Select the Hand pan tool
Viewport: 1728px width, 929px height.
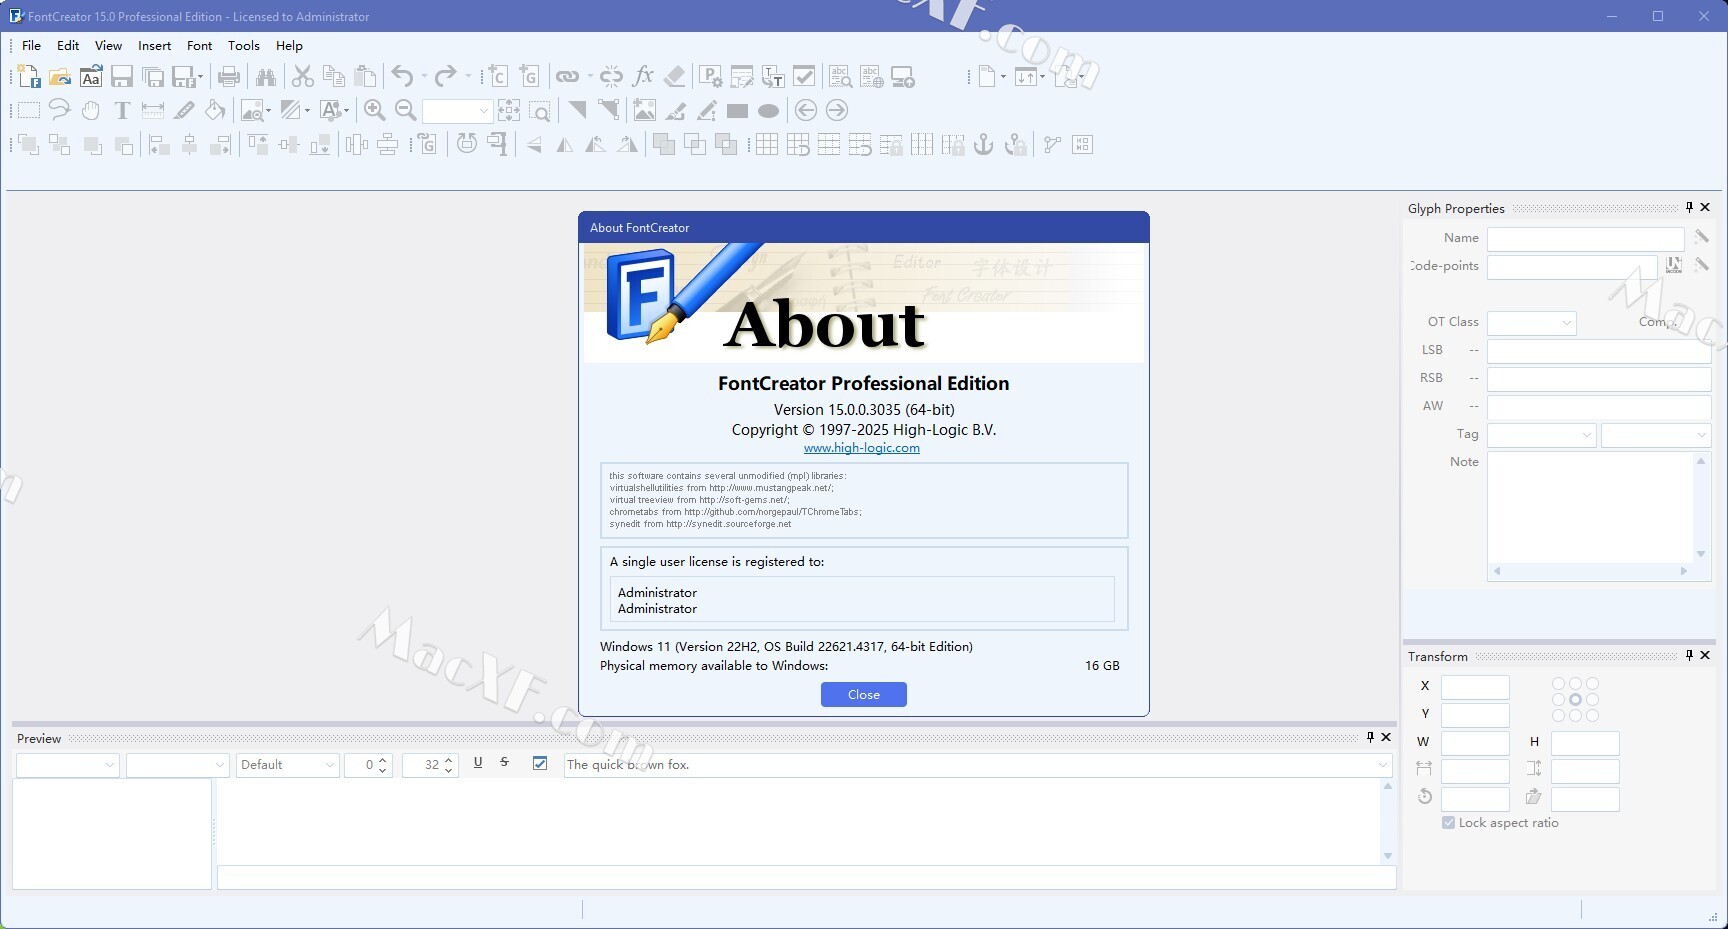(x=91, y=111)
